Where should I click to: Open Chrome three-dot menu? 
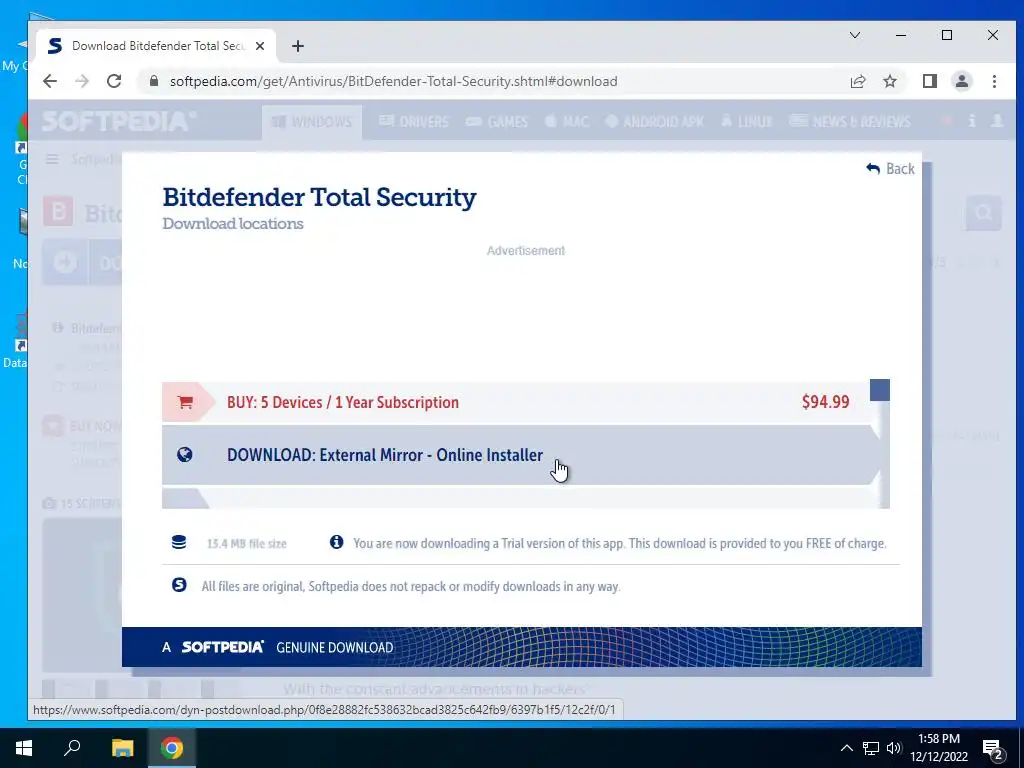994,81
